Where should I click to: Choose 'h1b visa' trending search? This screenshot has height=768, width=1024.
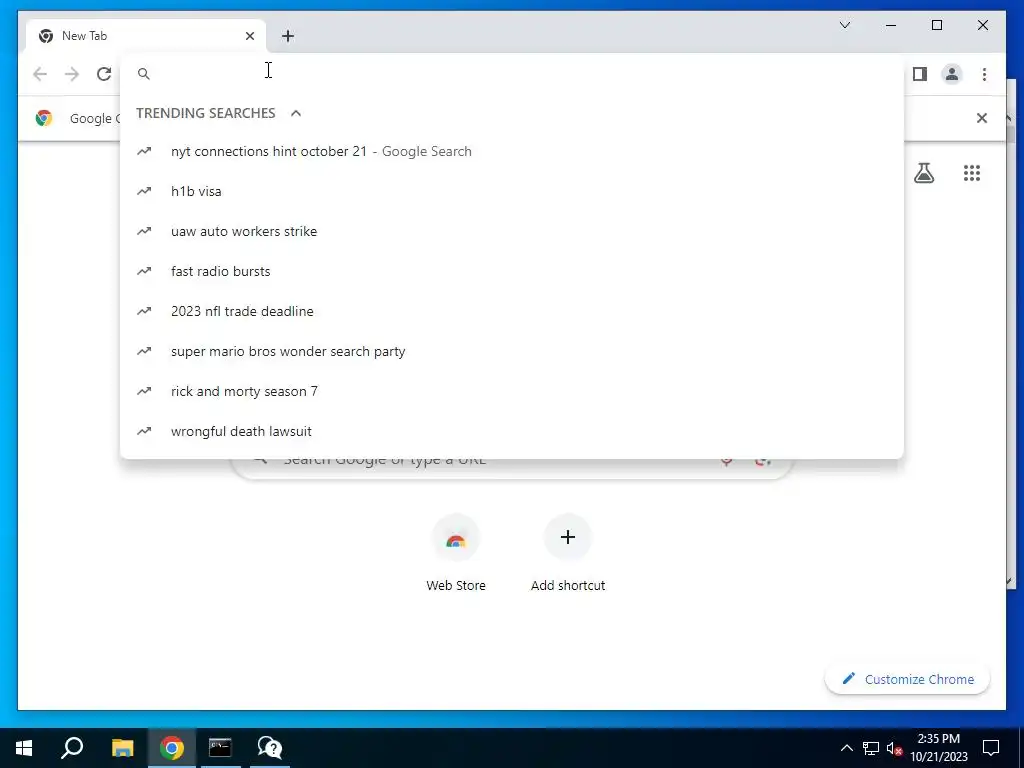[x=512, y=191]
